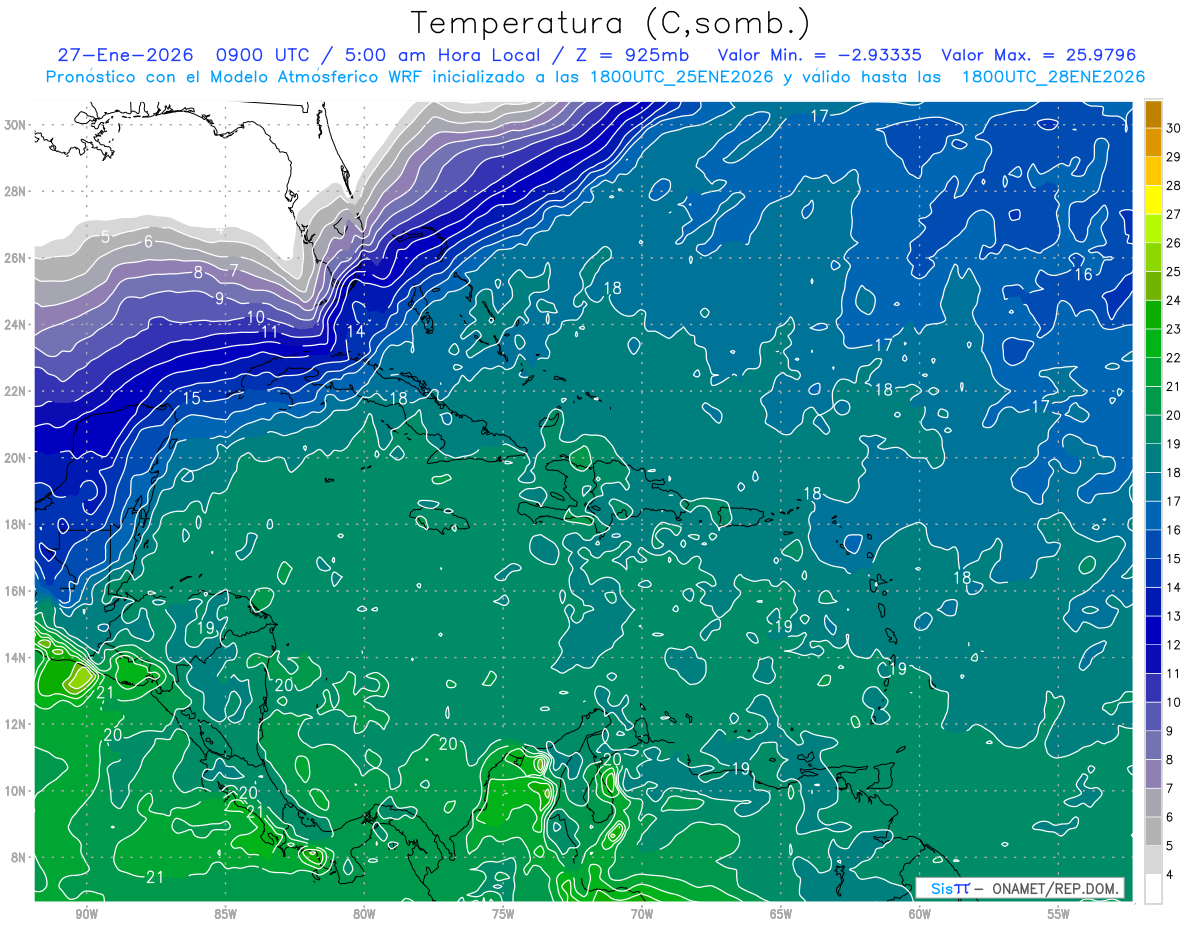
Task: Select the '1800UTC_28ENE2026' valid-until time text
Action: click(1053, 77)
